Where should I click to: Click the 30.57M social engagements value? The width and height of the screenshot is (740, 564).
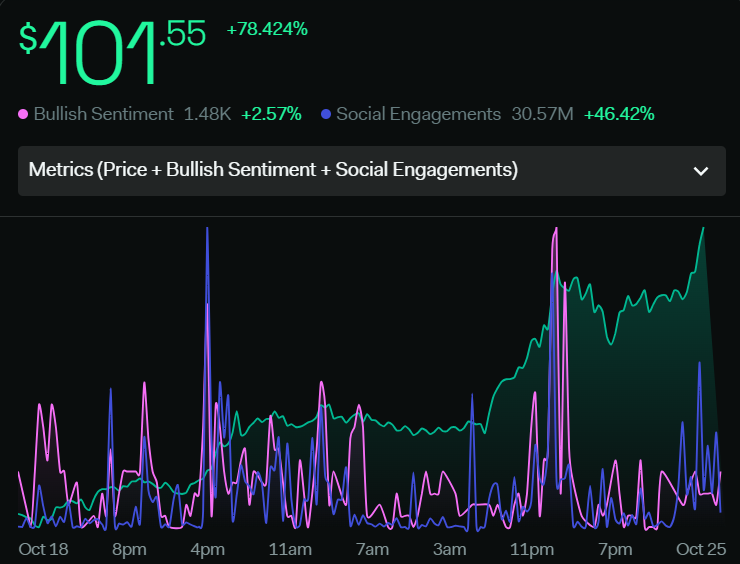coord(543,114)
